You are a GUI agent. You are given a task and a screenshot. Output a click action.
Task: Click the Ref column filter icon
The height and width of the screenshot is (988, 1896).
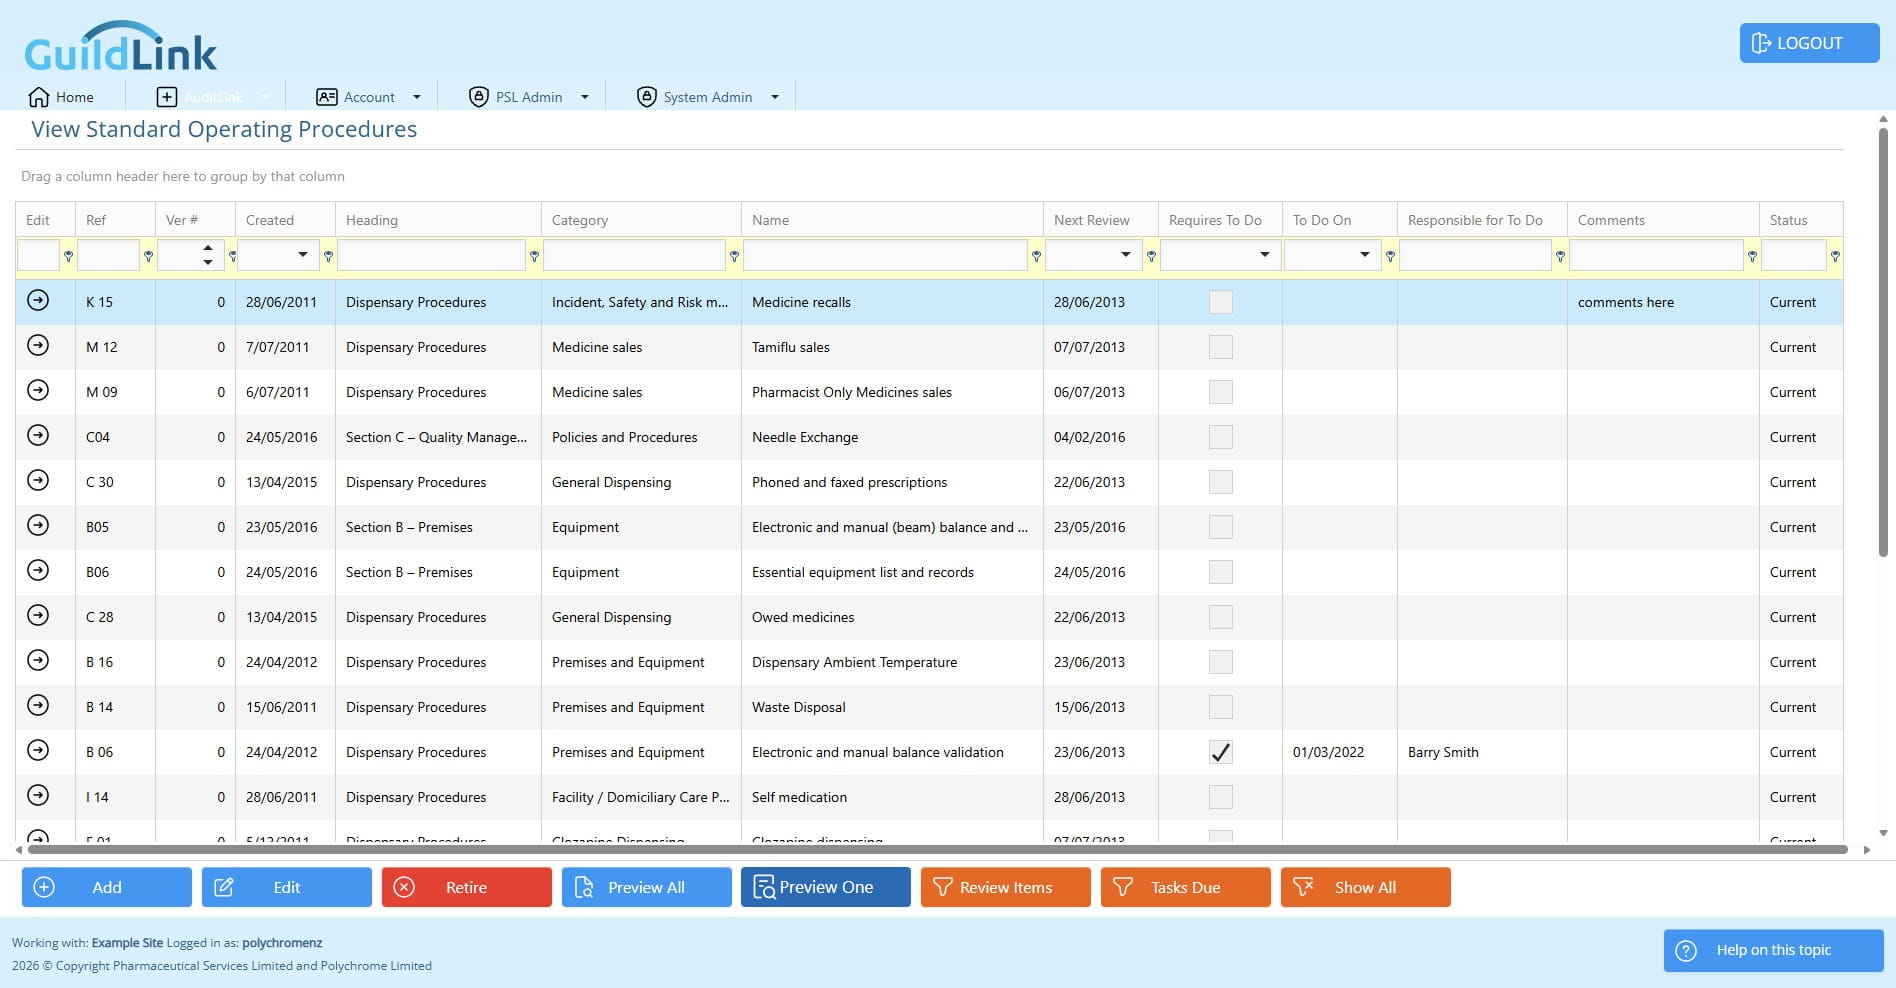tap(148, 256)
